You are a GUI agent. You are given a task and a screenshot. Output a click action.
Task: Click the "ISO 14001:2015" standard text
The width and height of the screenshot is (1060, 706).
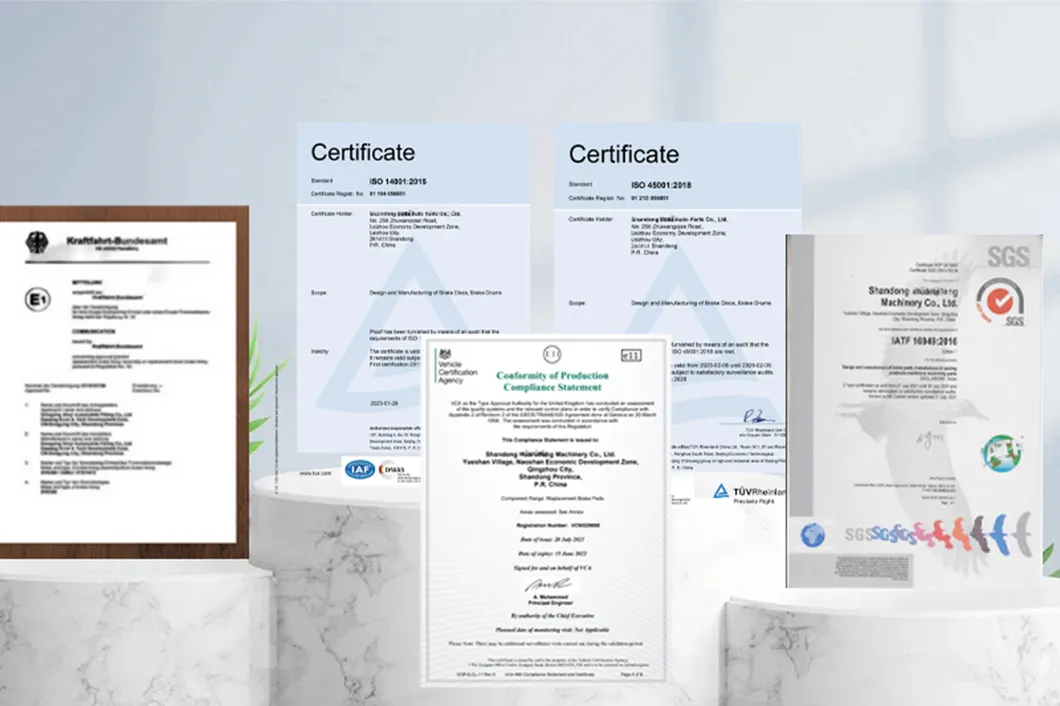coord(398,181)
